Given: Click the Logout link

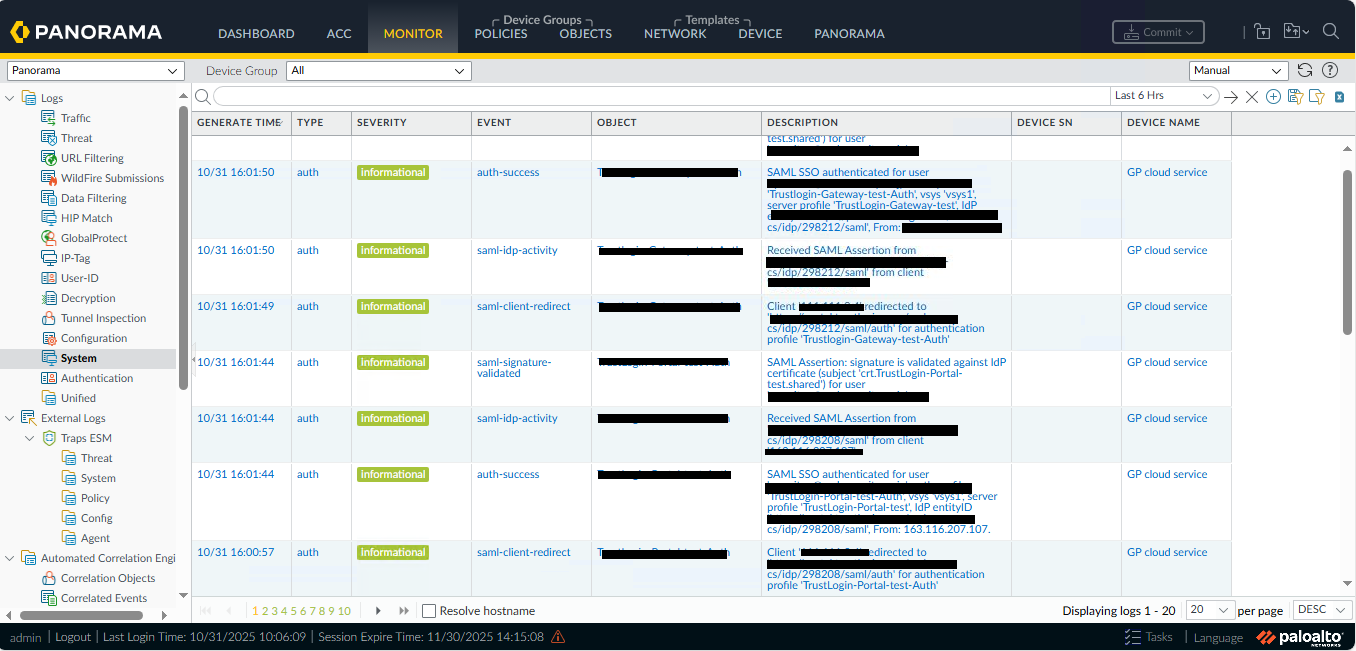Looking at the screenshot, I should 73,637.
